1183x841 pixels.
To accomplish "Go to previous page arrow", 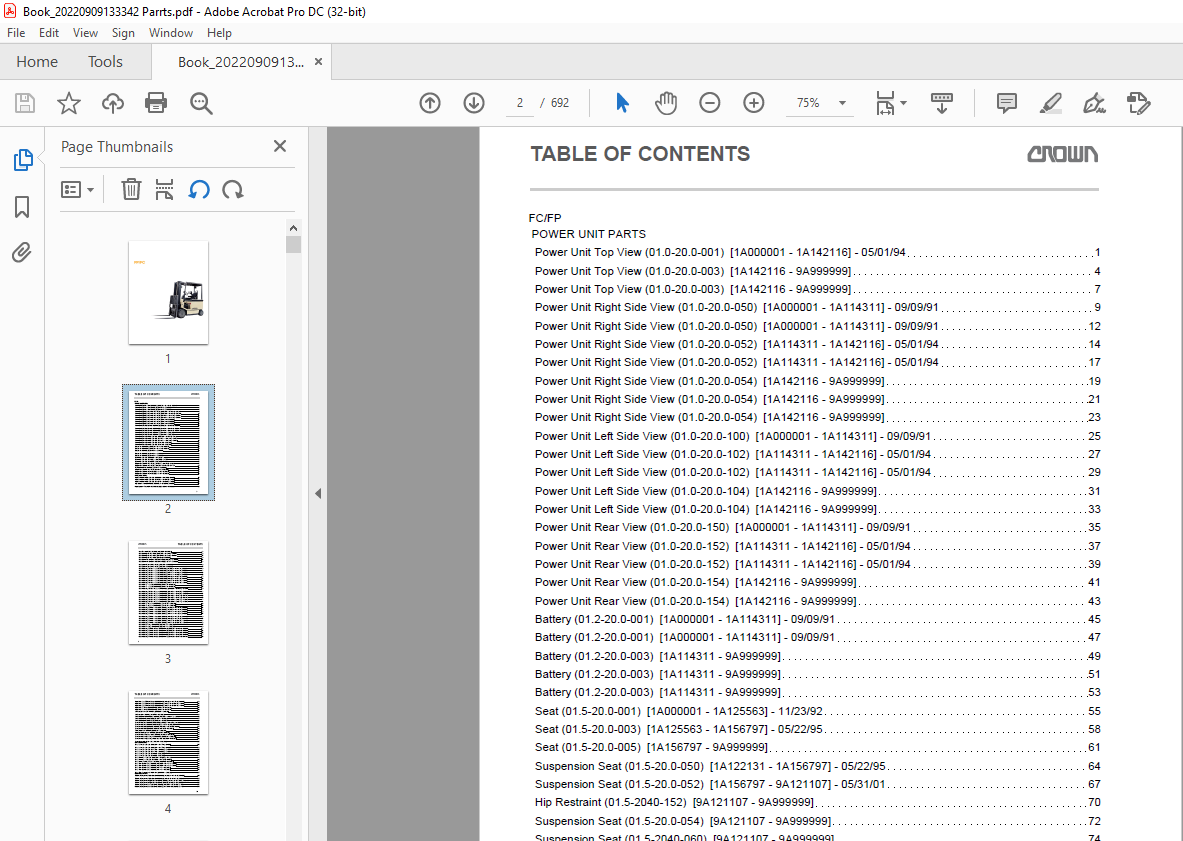I will pos(430,103).
